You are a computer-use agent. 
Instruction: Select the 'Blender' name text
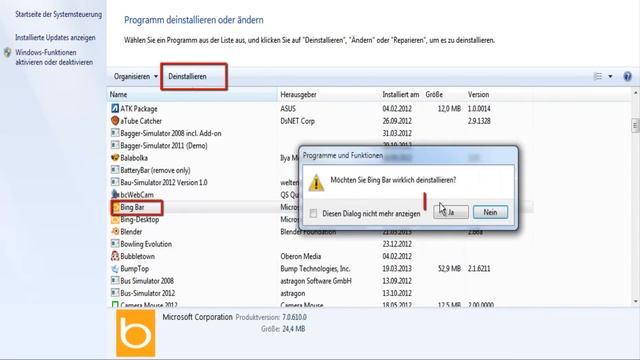point(131,231)
